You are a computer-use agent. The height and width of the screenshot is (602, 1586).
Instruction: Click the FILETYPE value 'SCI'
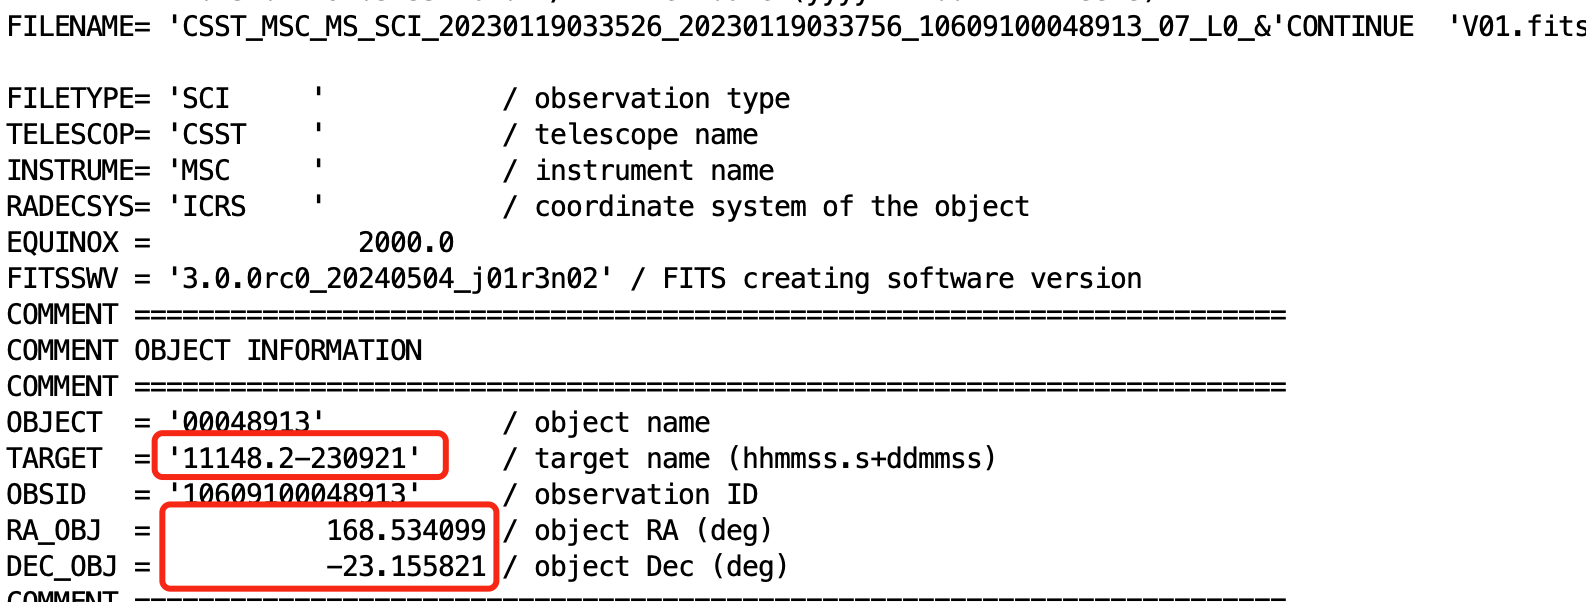(206, 98)
